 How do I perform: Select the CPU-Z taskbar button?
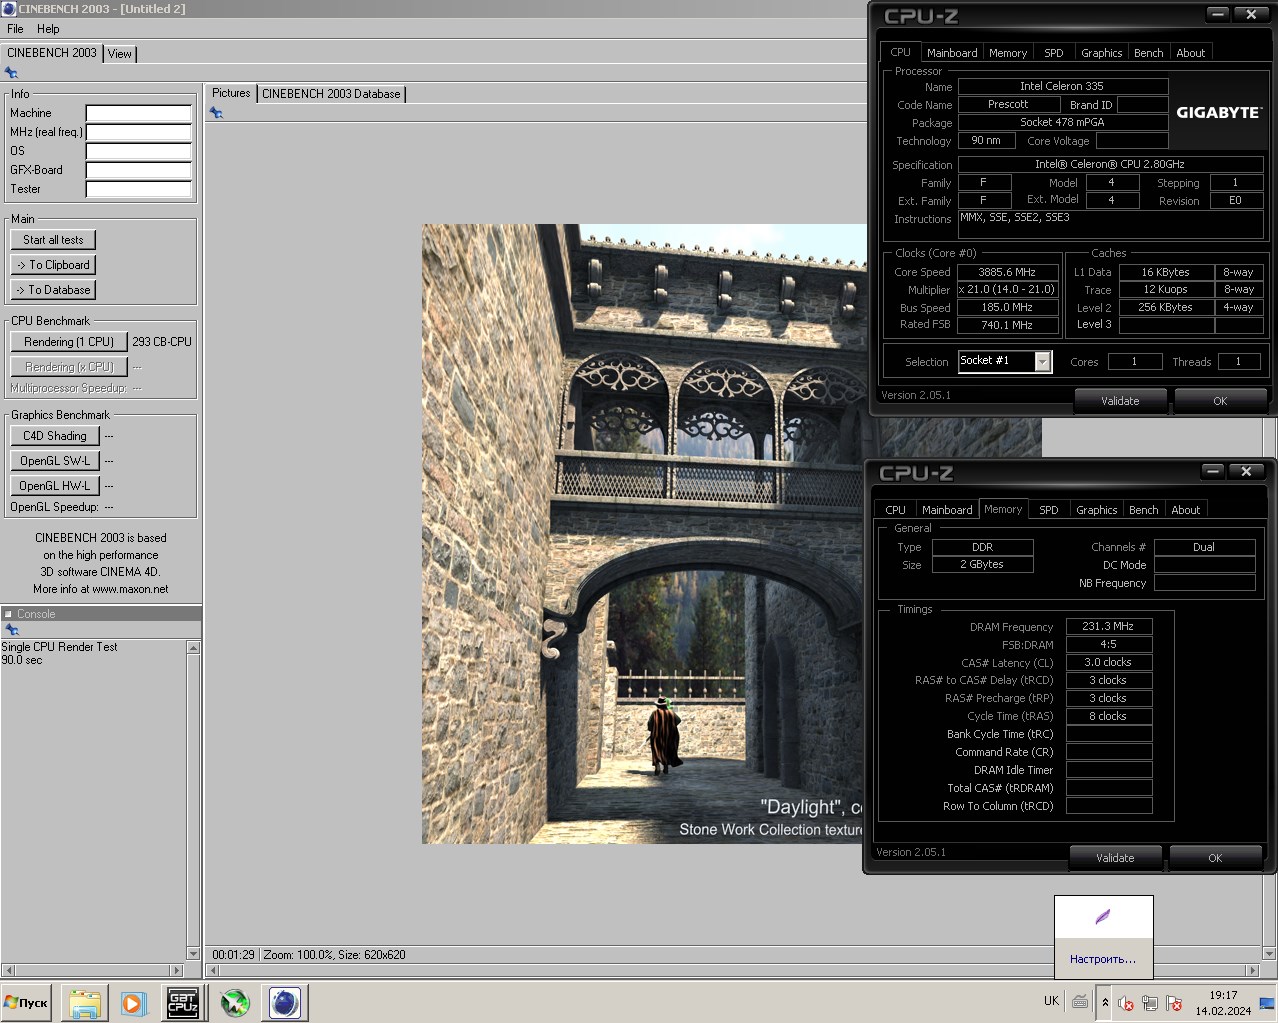coord(182,1002)
